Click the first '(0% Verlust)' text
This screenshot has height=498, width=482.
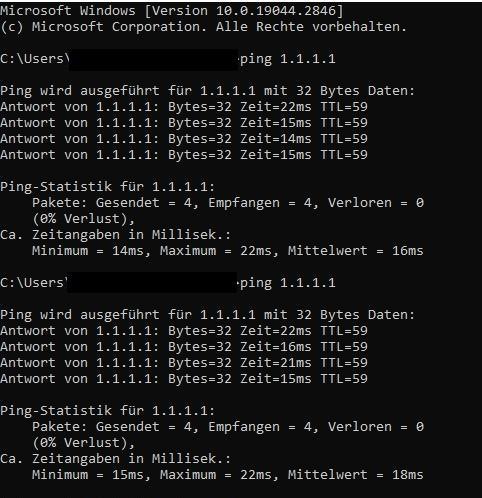84,219
